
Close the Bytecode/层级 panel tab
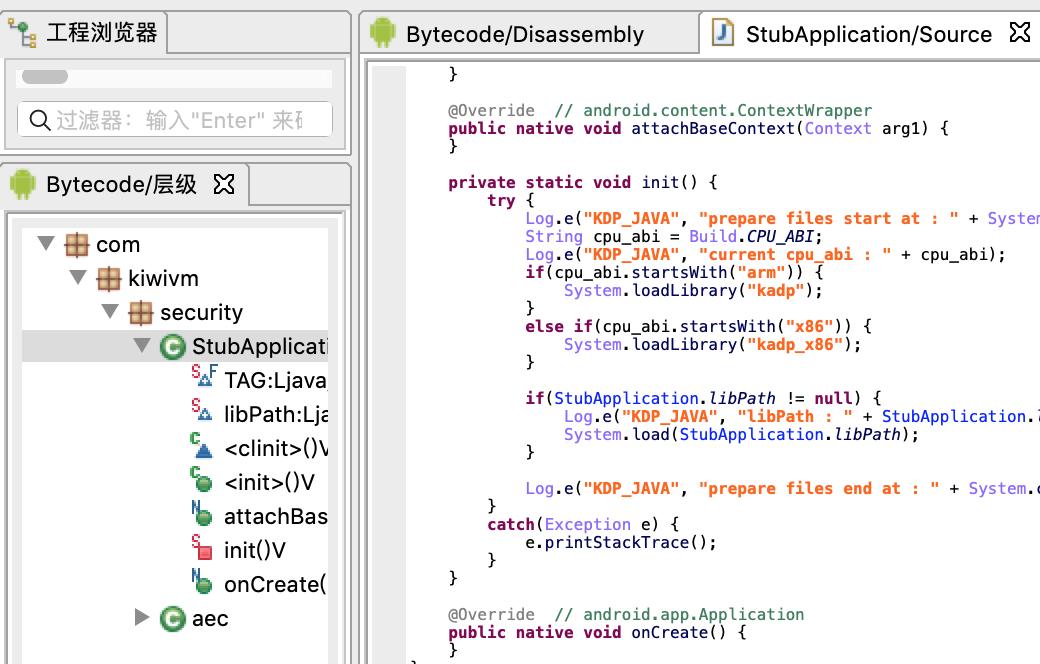(x=225, y=184)
